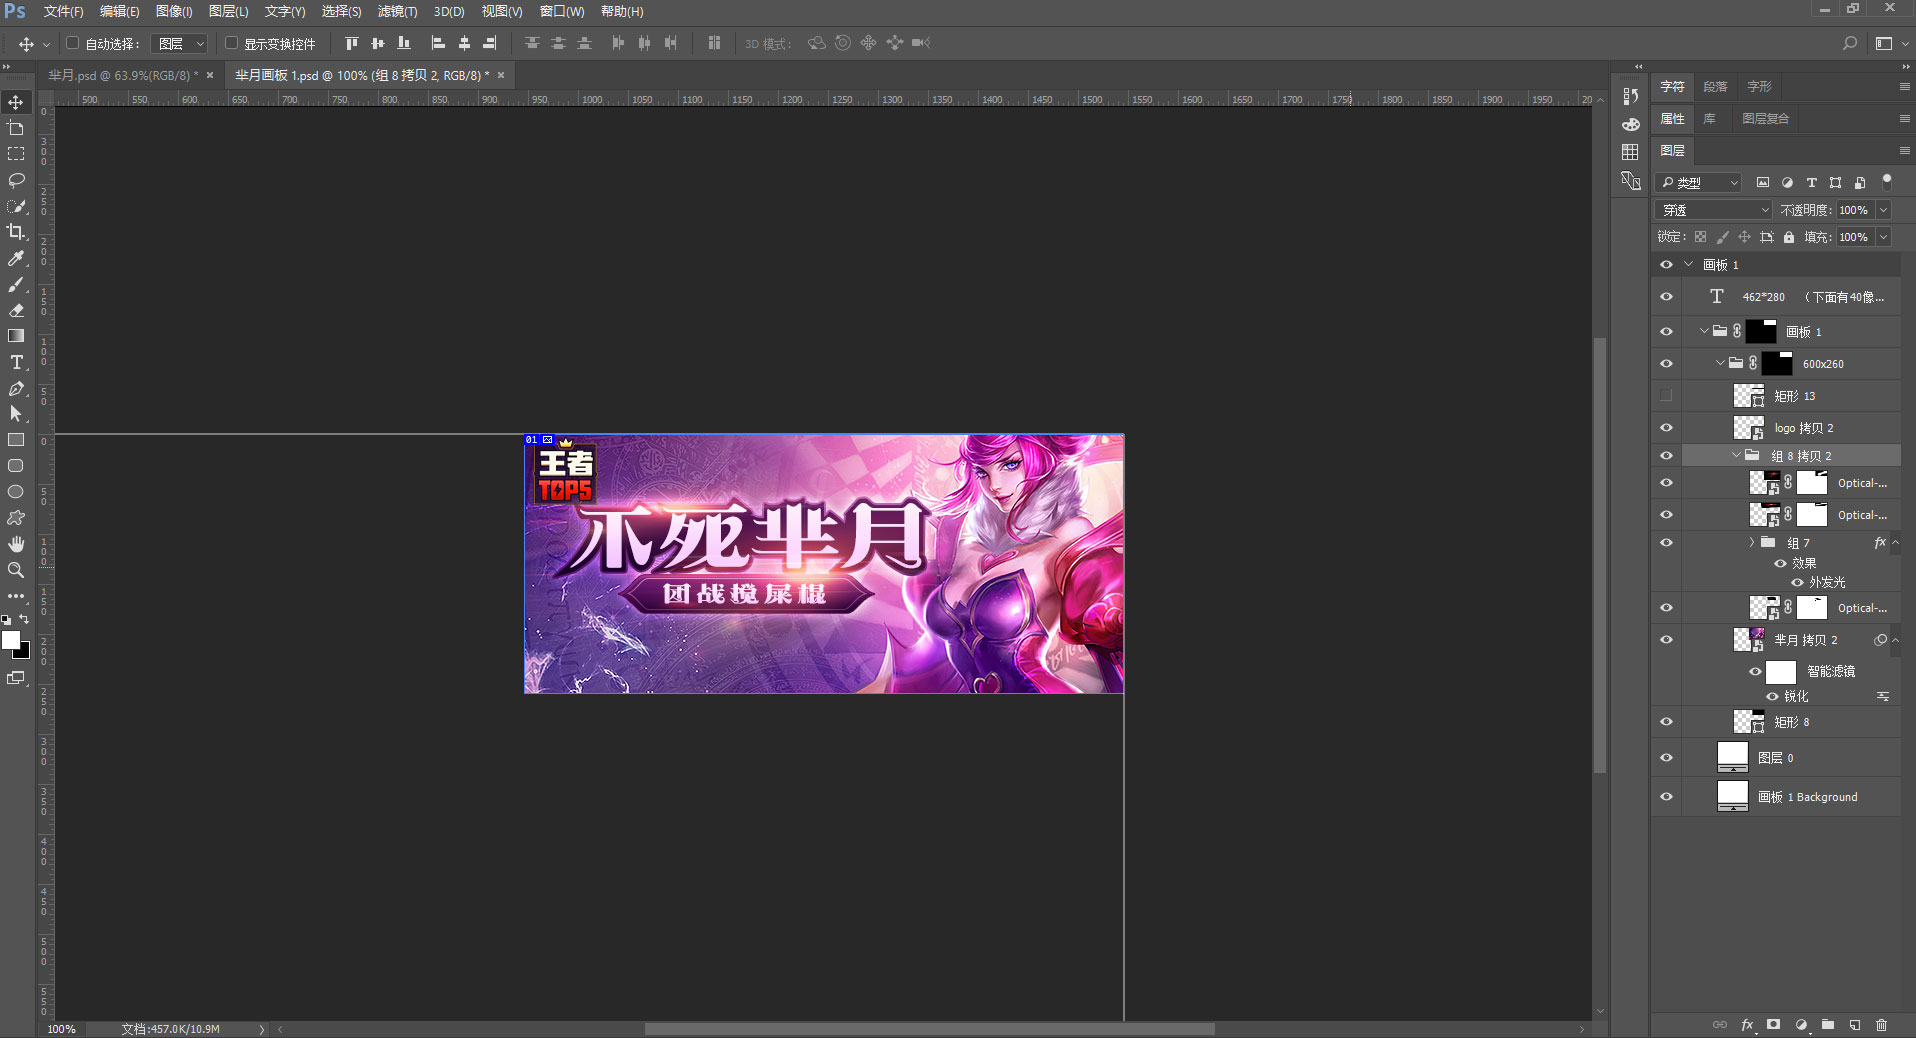Switch to the 芈月.psd document tab
This screenshot has width=1916, height=1038.
pyautogui.click(x=123, y=75)
